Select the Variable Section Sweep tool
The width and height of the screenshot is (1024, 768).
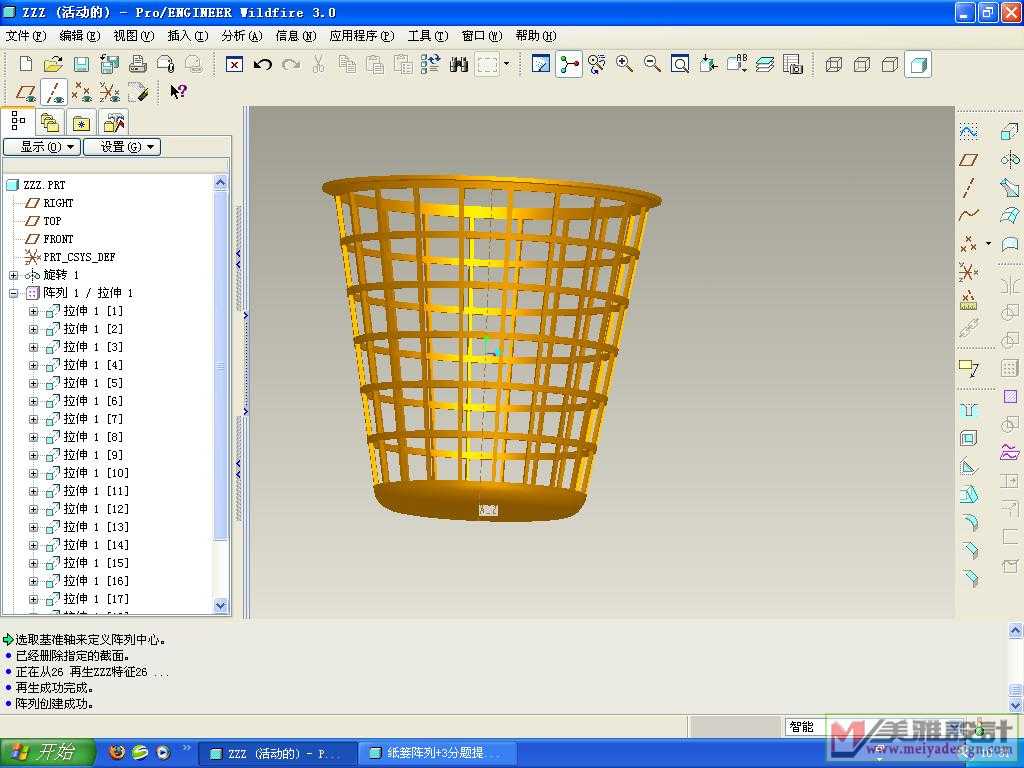(x=1010, y=187)
